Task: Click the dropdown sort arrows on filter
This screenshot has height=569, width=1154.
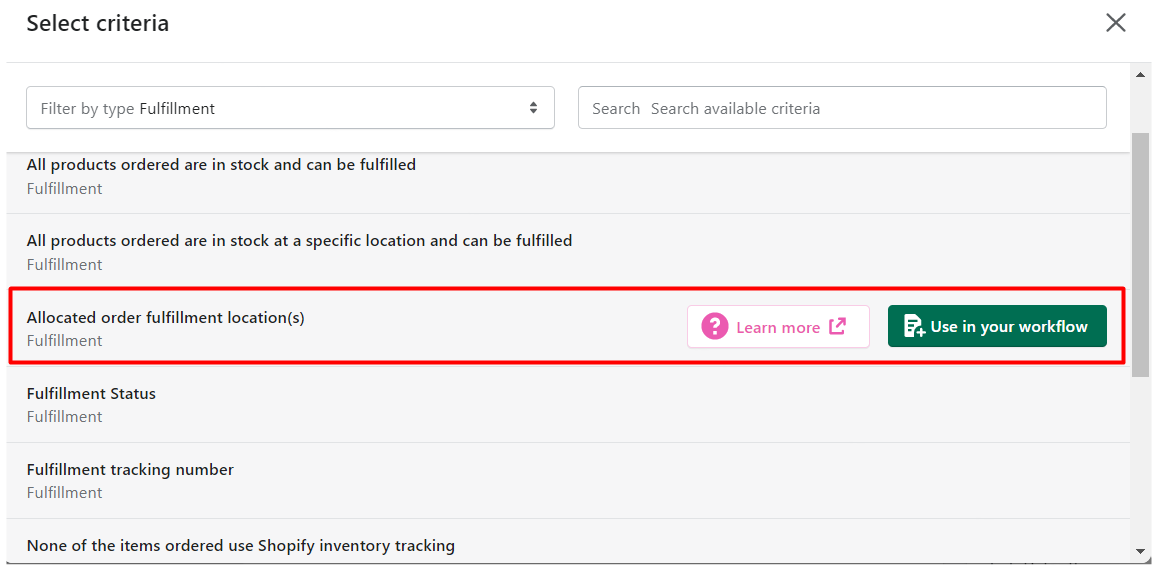Action: (x=534, y=108)
